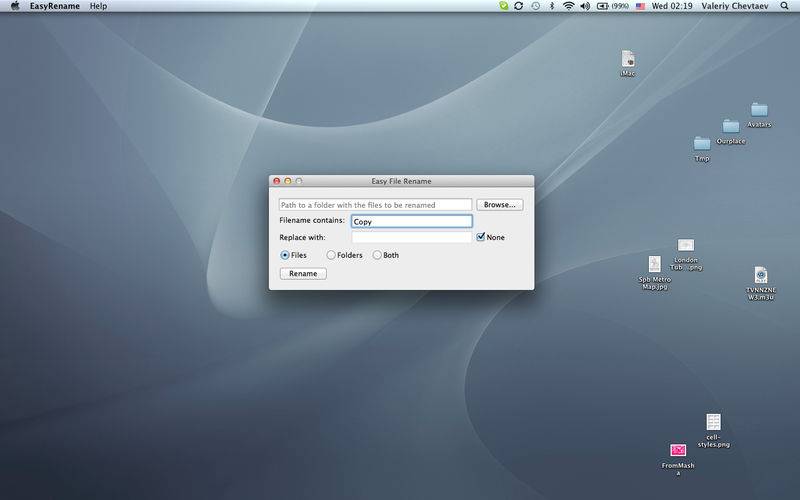
Task: Open the Wi-Fi status menu
Action: (x=568, y=6)
